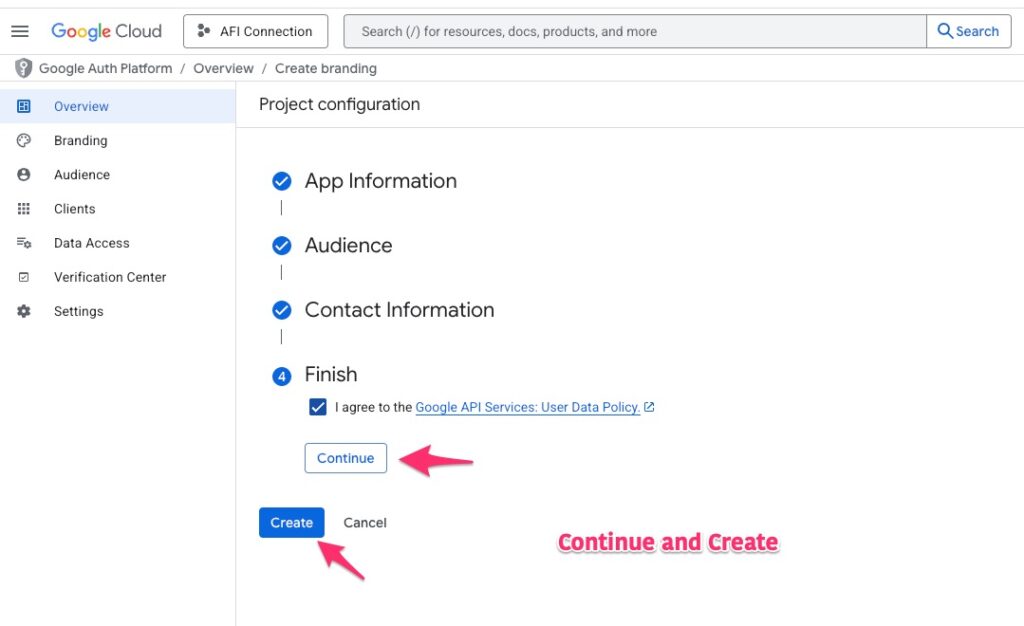Click the Clients grid icon
The width and height of the screenshot is (1024, 626).
click(24, 209)
